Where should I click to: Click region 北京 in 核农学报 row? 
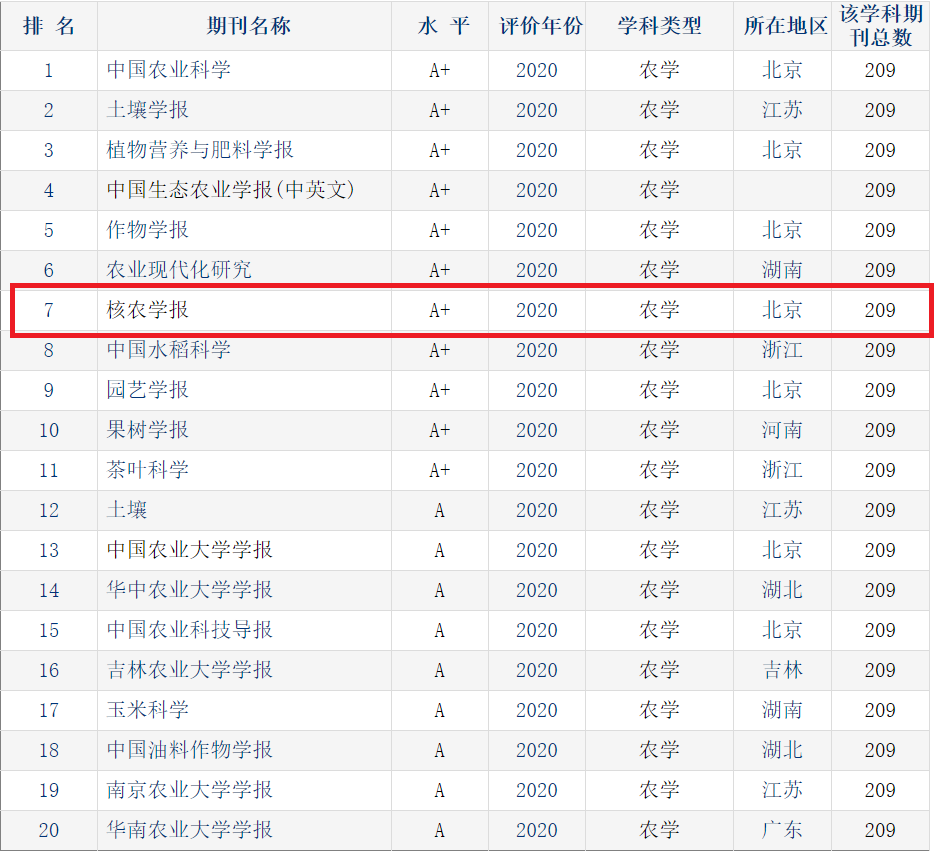tap(782, 310)
